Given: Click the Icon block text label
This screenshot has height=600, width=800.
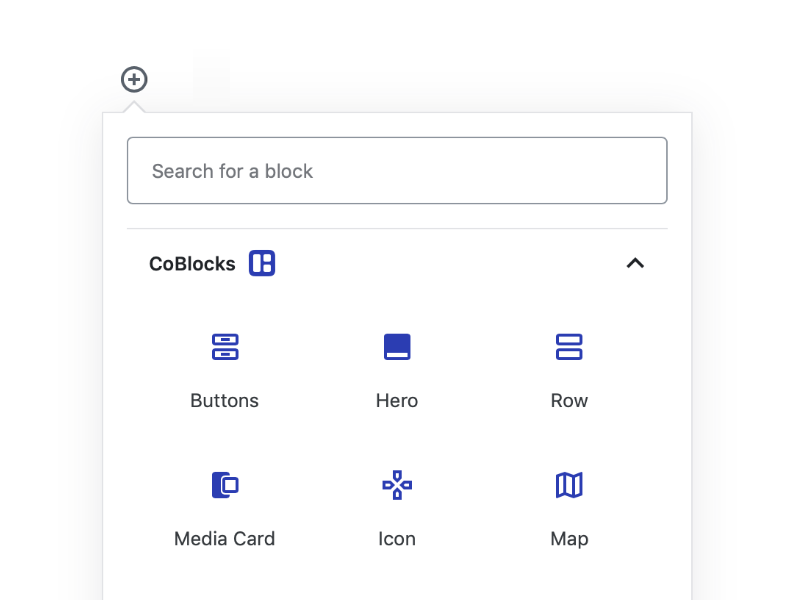Looking at the screenshot, I should (x=397, y=539).
